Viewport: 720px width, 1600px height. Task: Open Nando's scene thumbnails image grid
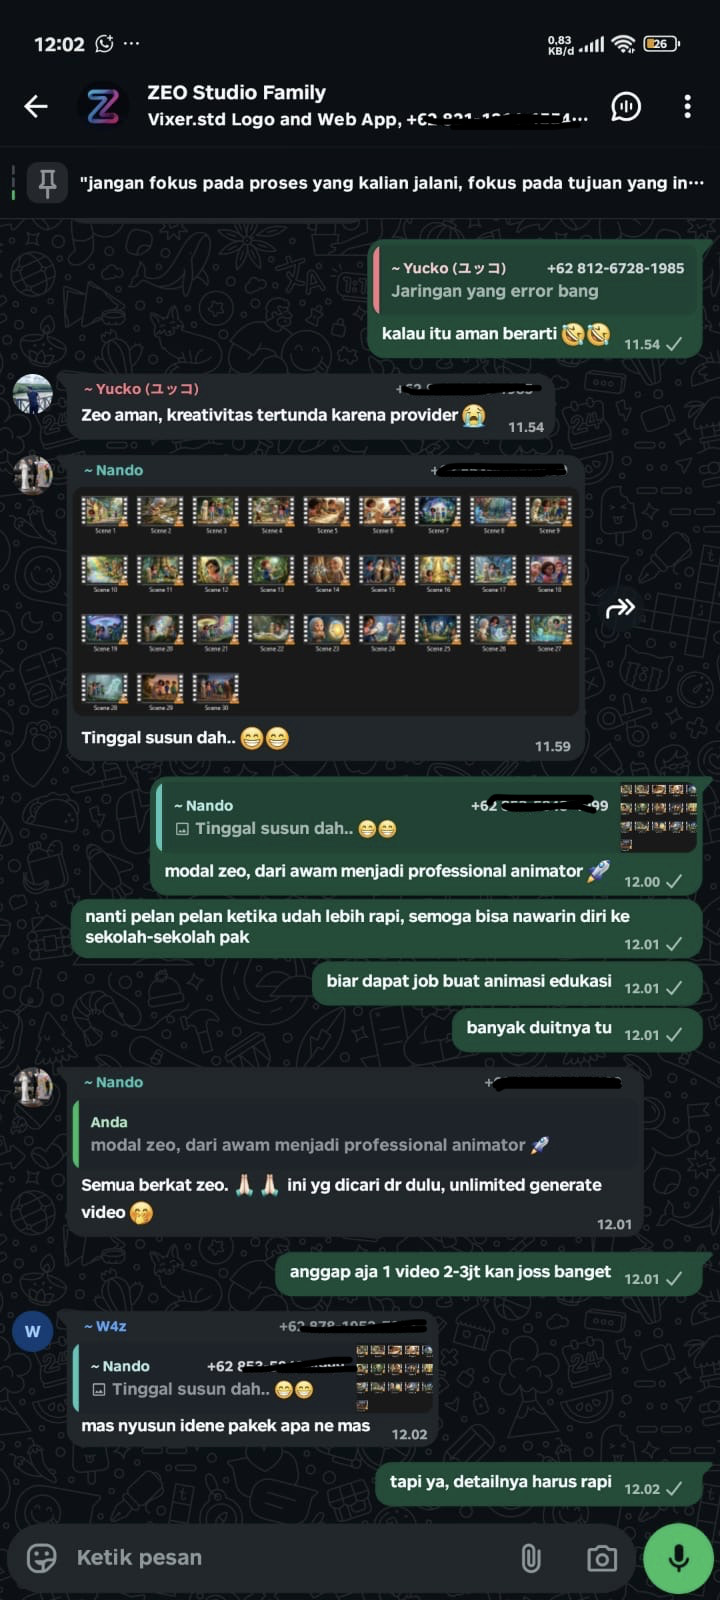326,600
